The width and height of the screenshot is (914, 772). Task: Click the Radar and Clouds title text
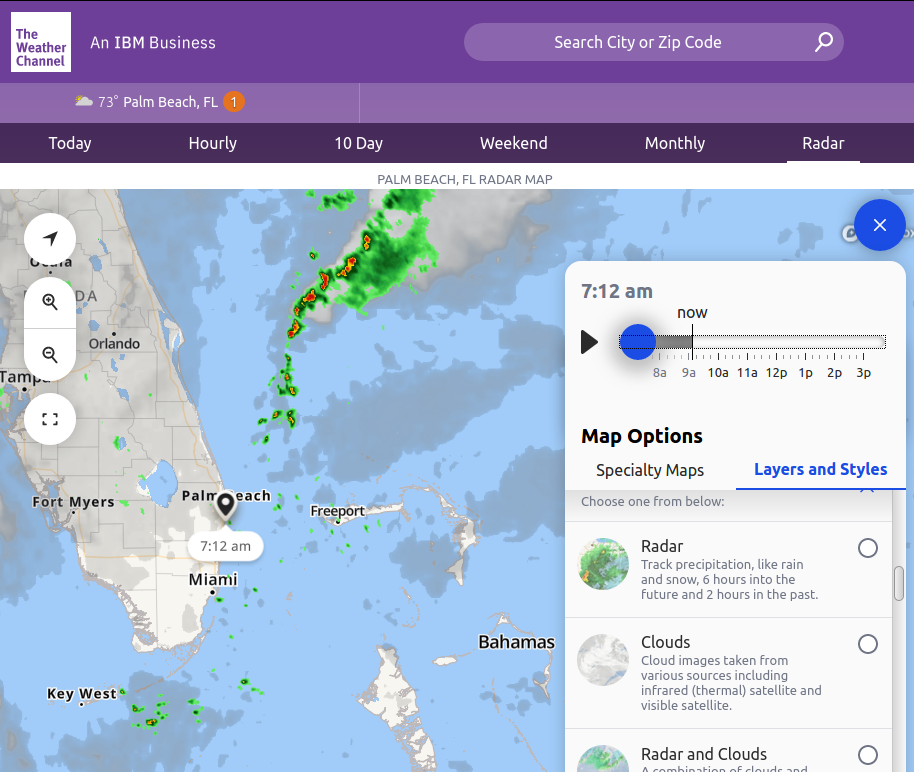tap(704, 754)
